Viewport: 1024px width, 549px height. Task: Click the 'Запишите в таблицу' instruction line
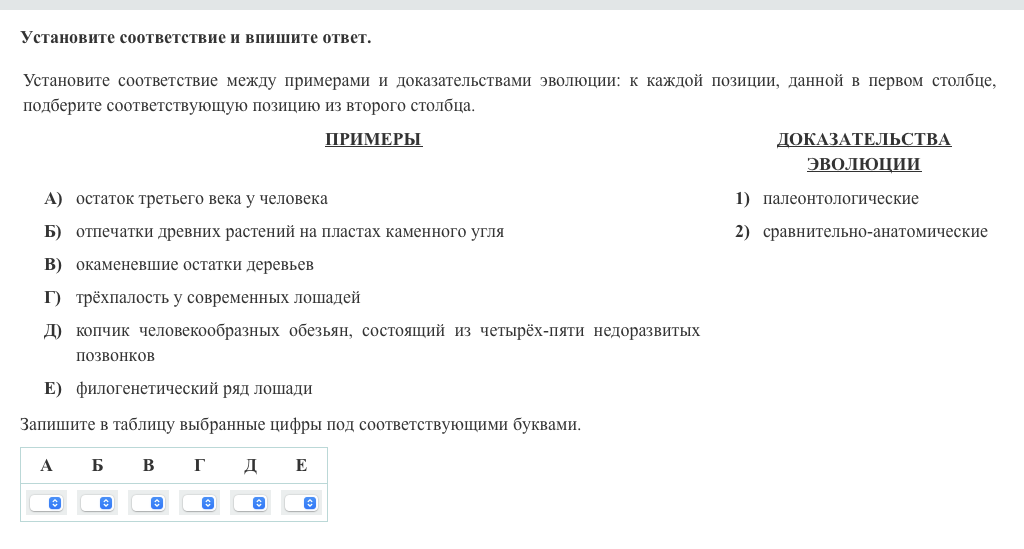(300, 425)
